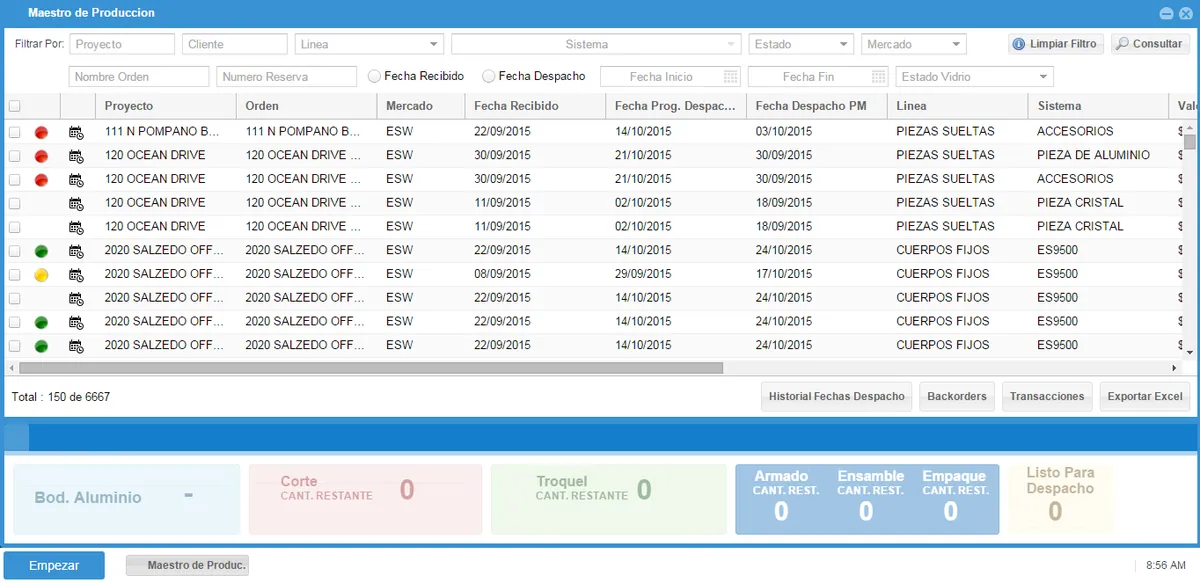The image size is (1200, 583).
Task: Click the calendar icon in the 111 N POMPANO row
Action: tap(76, 131)
